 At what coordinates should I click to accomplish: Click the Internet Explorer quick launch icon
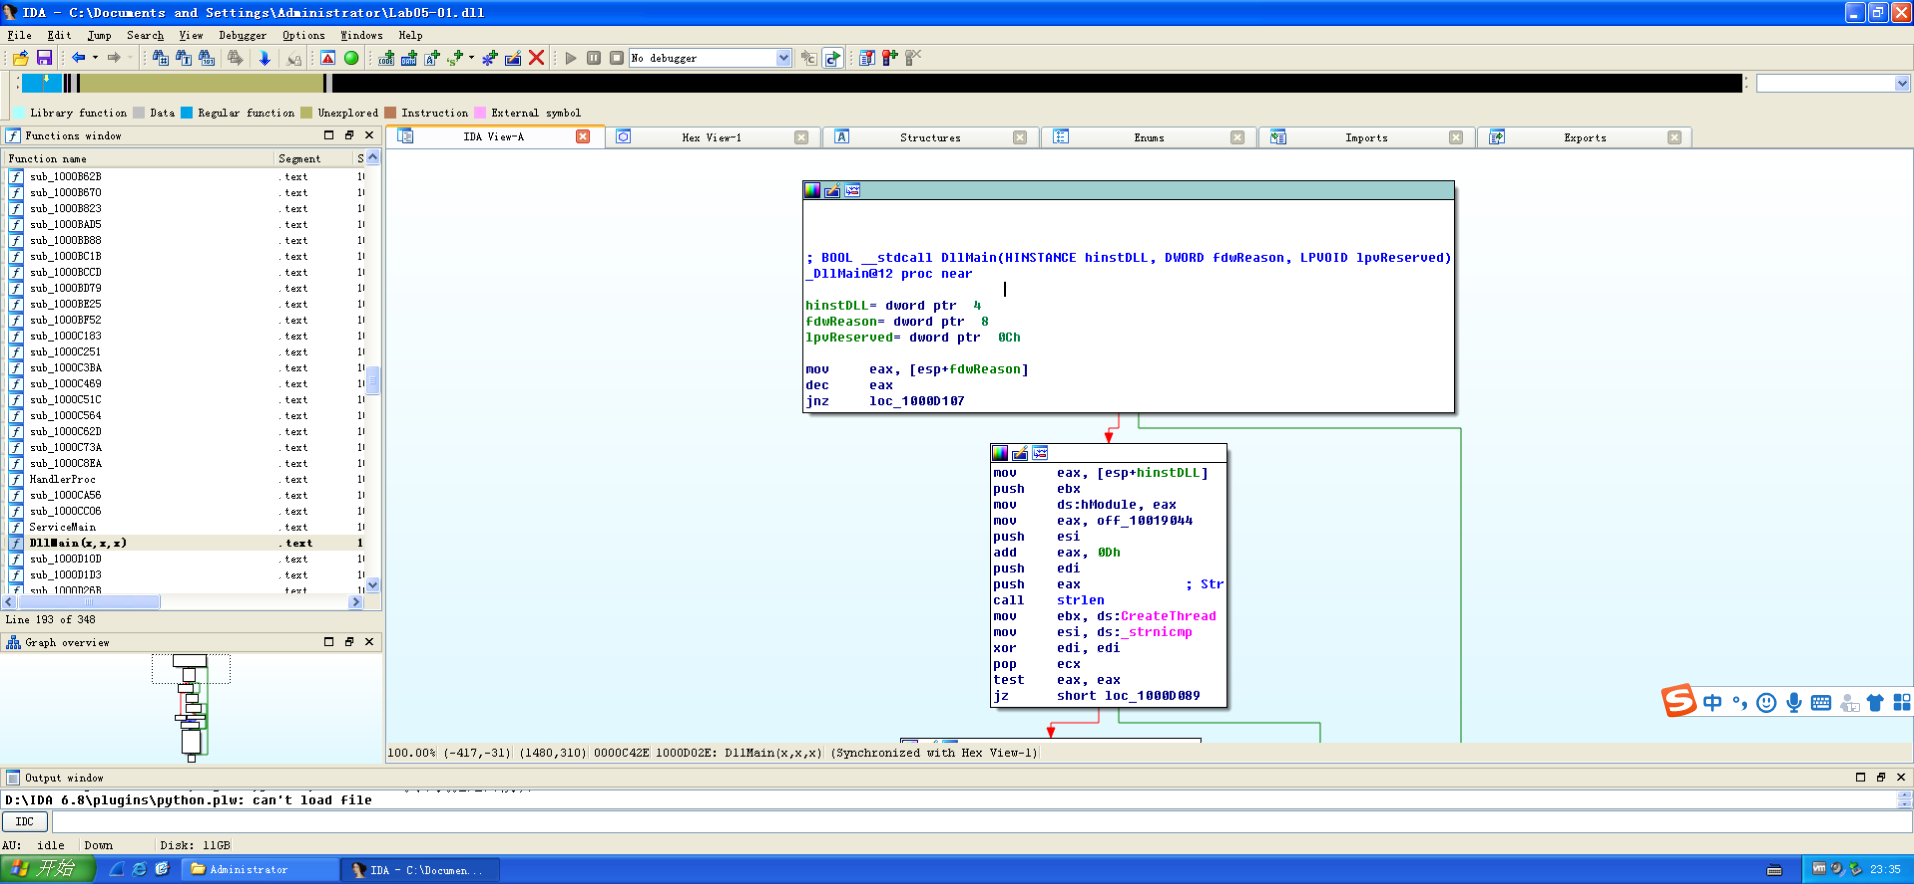click(139, 869)
